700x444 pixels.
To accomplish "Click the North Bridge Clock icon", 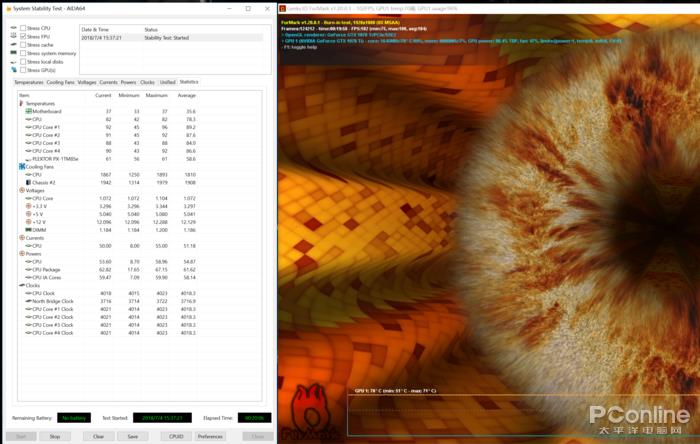I will 29,301.
